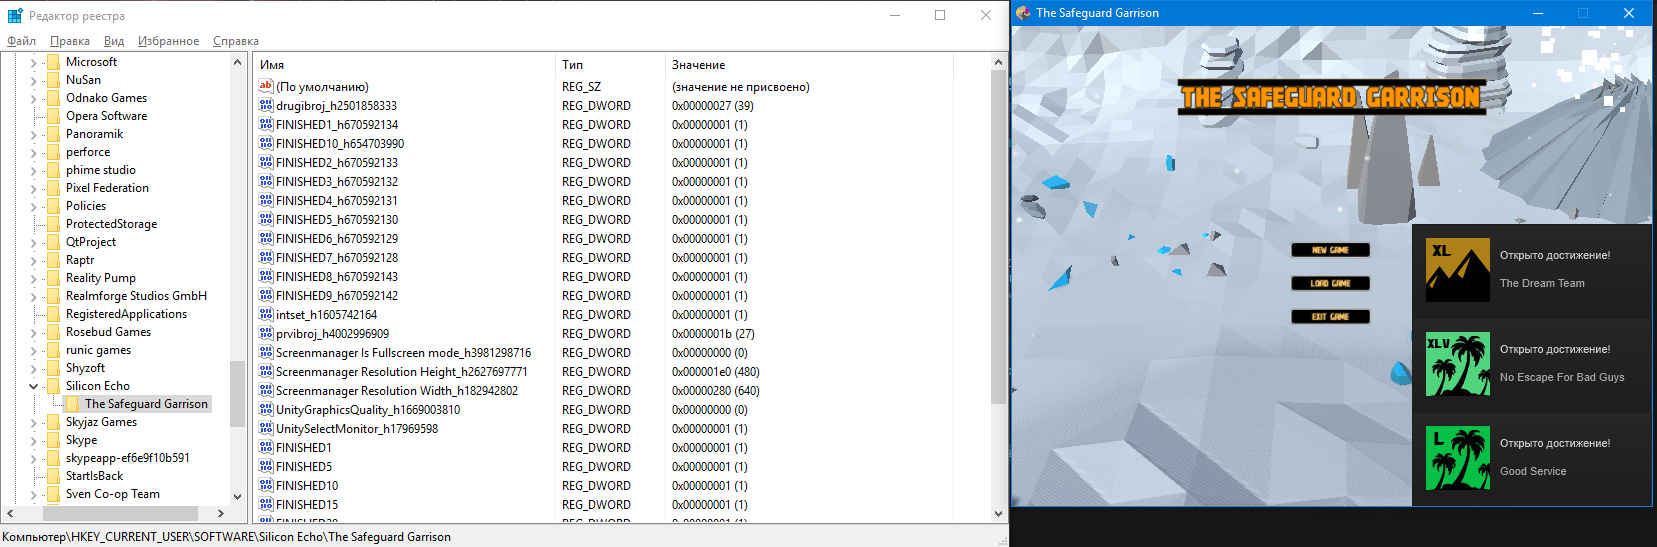Screen dimensions: 1657x547
Task: Open the Вид menu
Action: [x=114, y=41]
